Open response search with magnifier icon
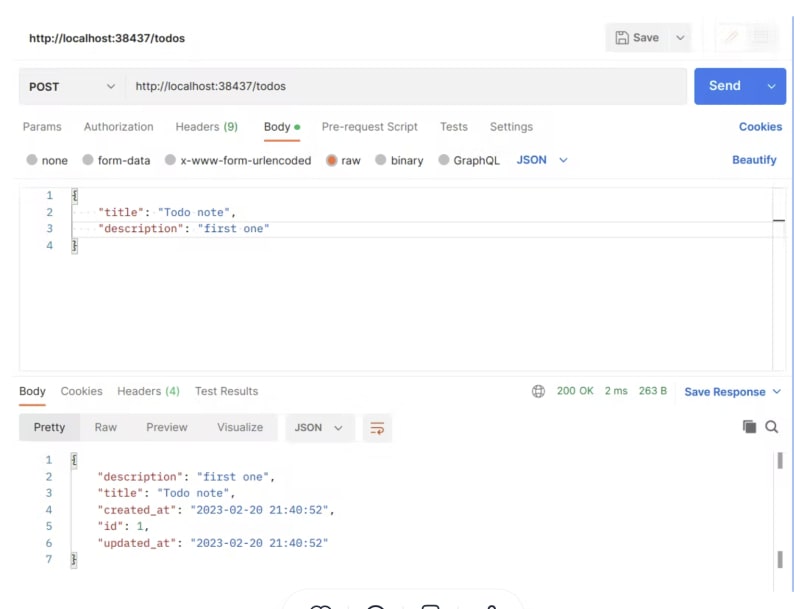Viewport: 800px width, 609px height. (x=772, y=427)
